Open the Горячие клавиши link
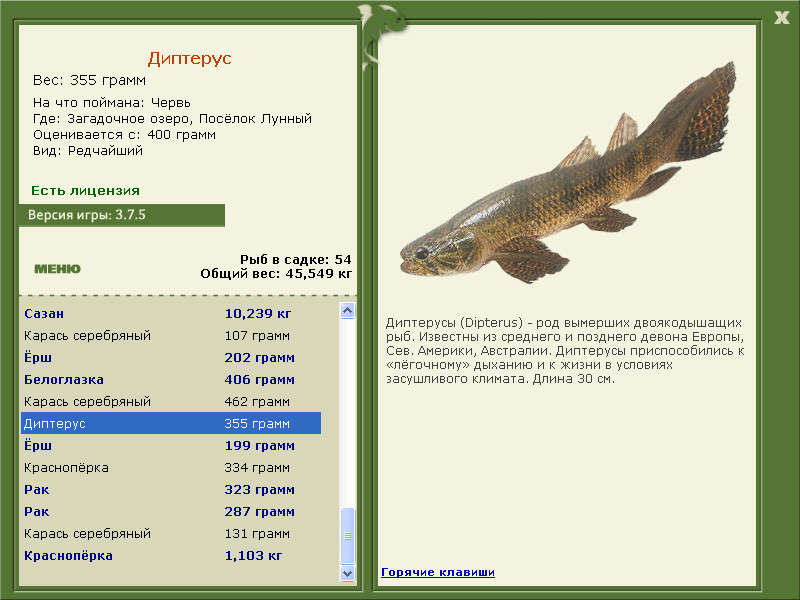Screen dimensions: 800x600 (438, 572)
